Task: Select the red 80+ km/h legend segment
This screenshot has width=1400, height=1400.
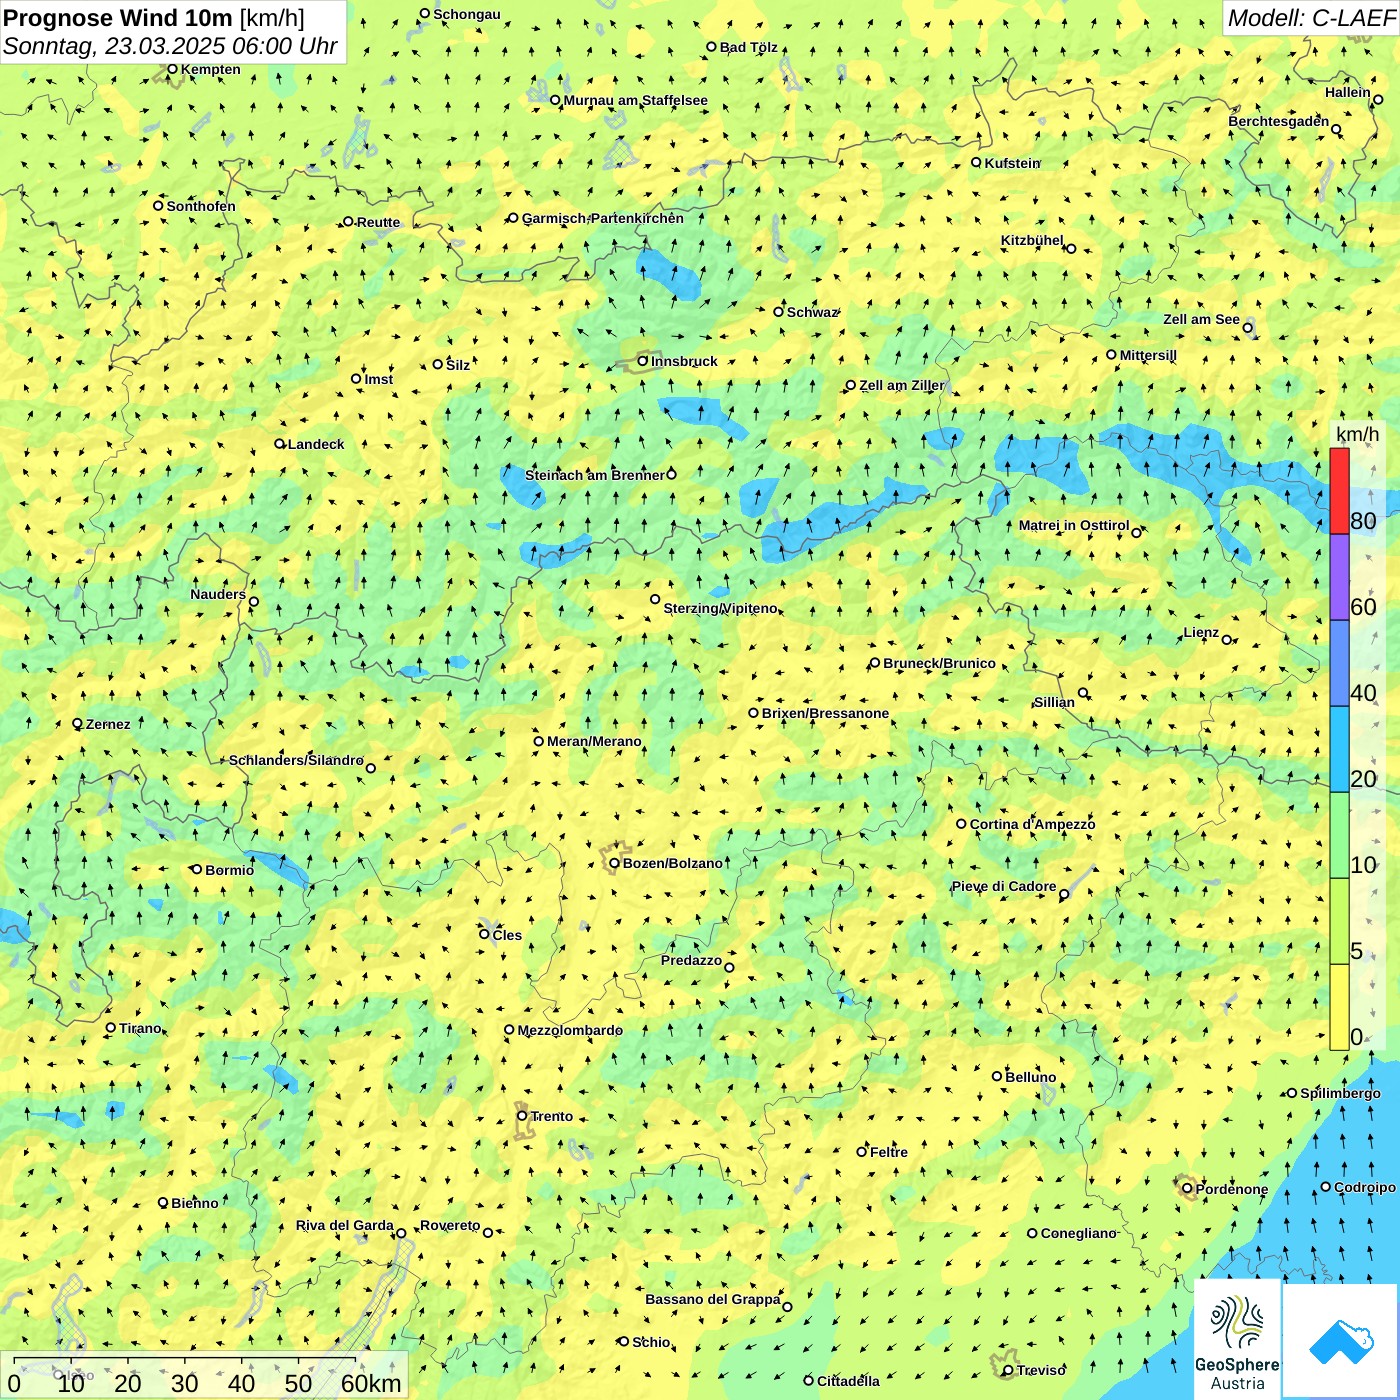Action: [1339, 491]
